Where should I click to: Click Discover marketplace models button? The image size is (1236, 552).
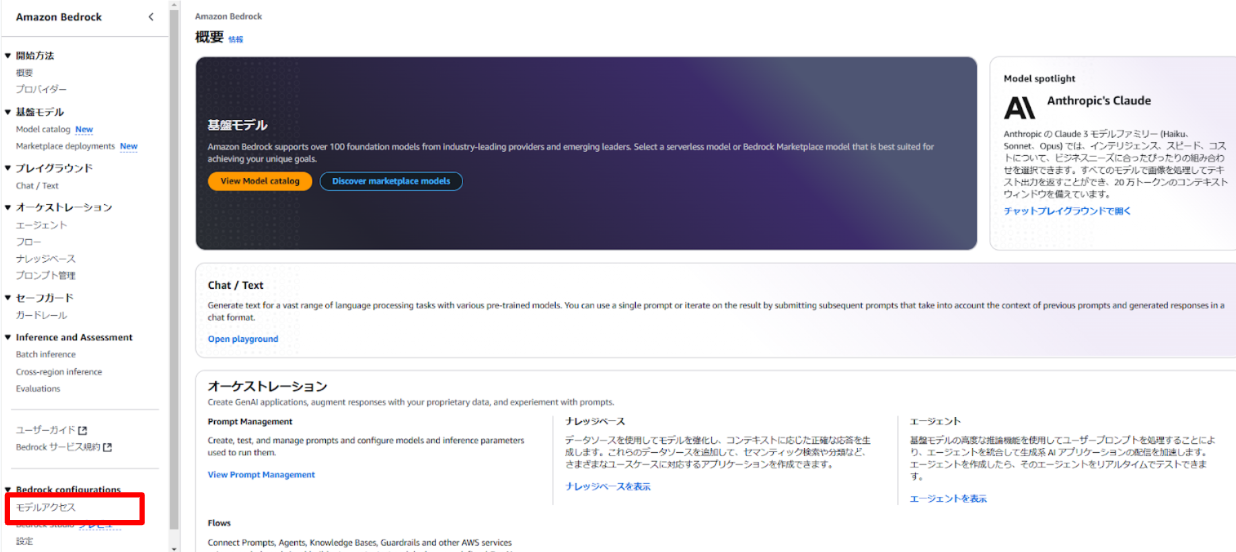(x=391, y=181)
